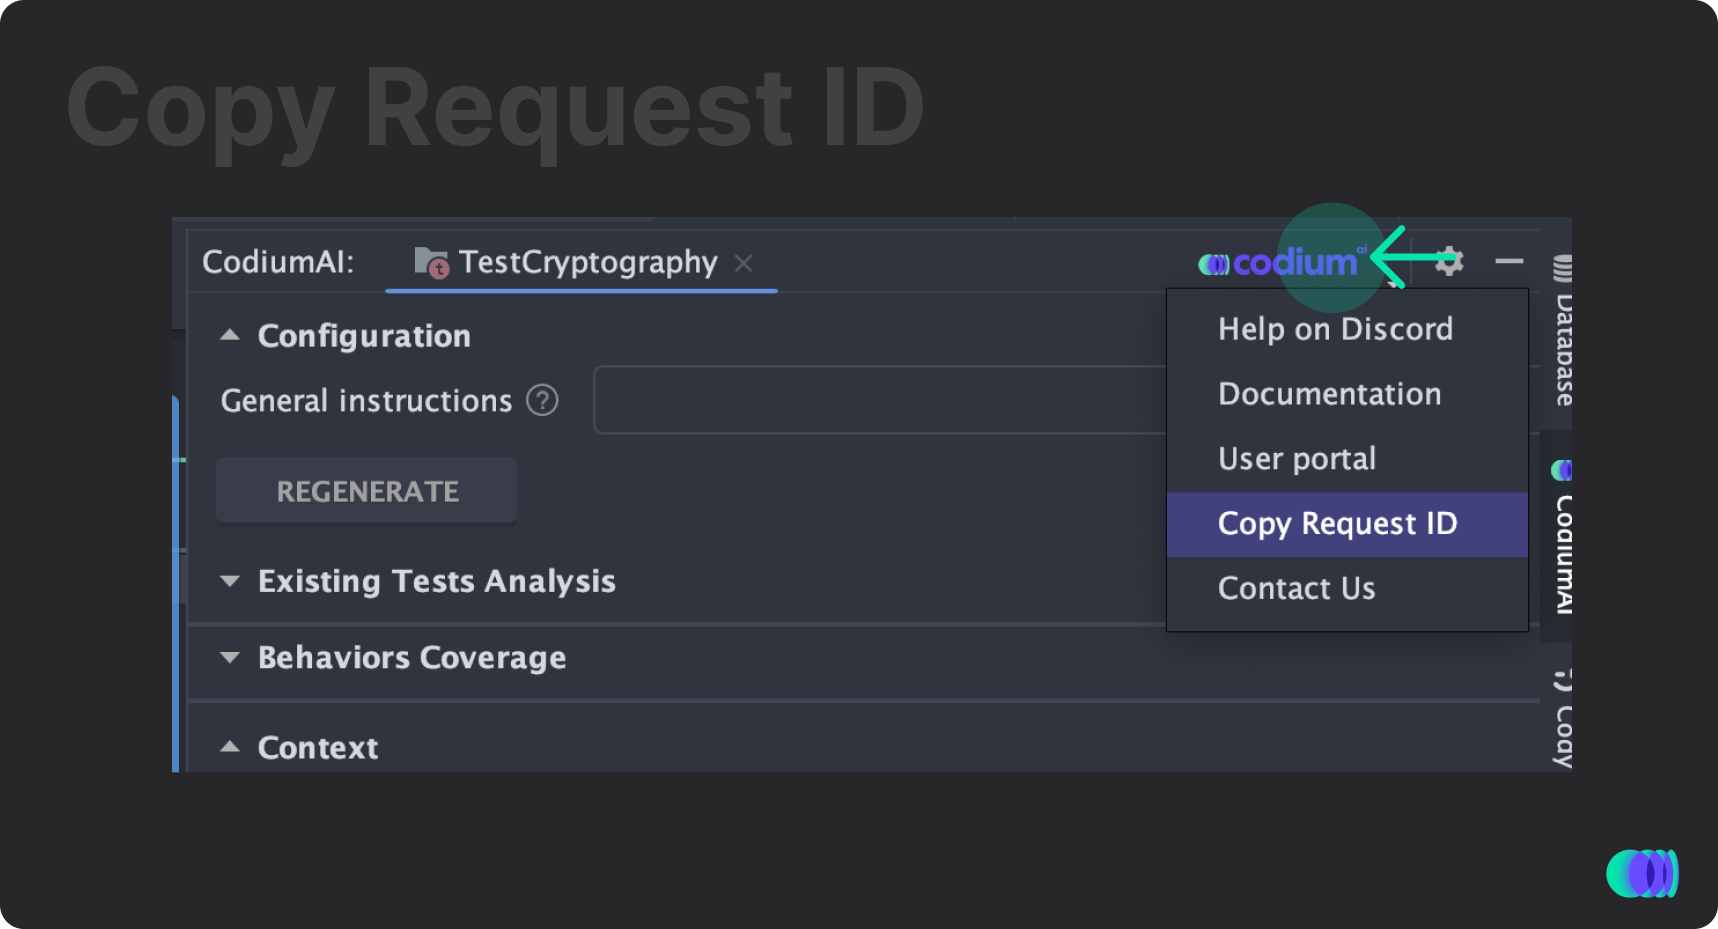Image resolution: width=1718 pixels, height=929 pixels.
Task: Click the CodiumAI side tool window icon
Action: (1562, 469)
